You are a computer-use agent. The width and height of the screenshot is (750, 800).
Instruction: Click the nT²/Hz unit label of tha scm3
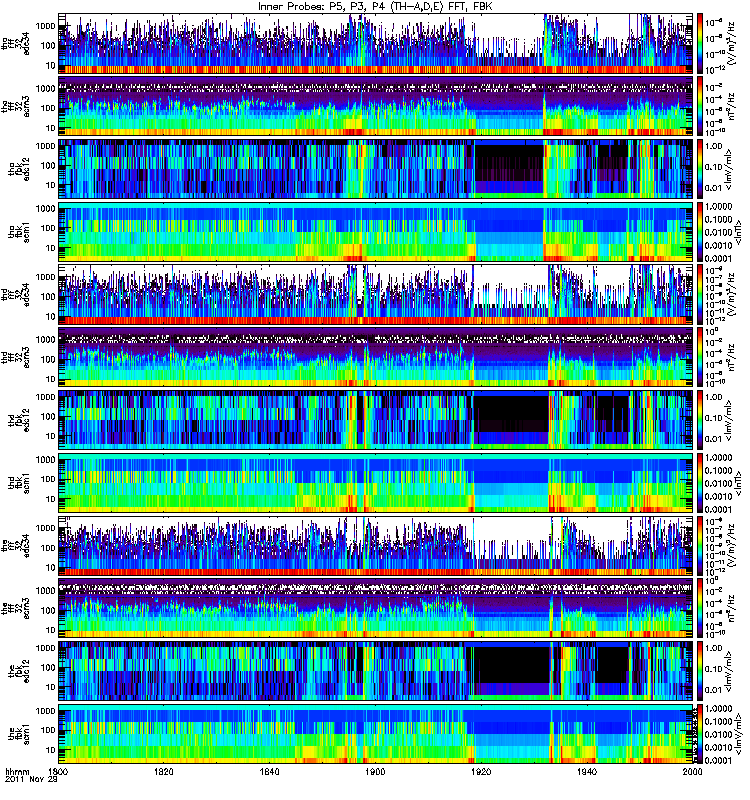pyautogui.click(x=731, y=107)
